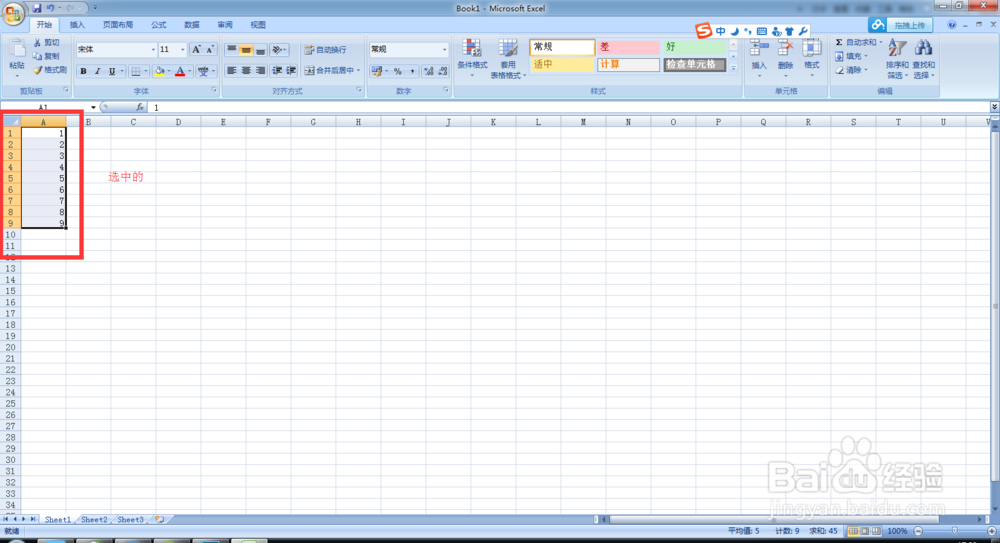Open Excel Help question mark icon
The width and height of the screenshot is (1000, 543).
[952, 25]
